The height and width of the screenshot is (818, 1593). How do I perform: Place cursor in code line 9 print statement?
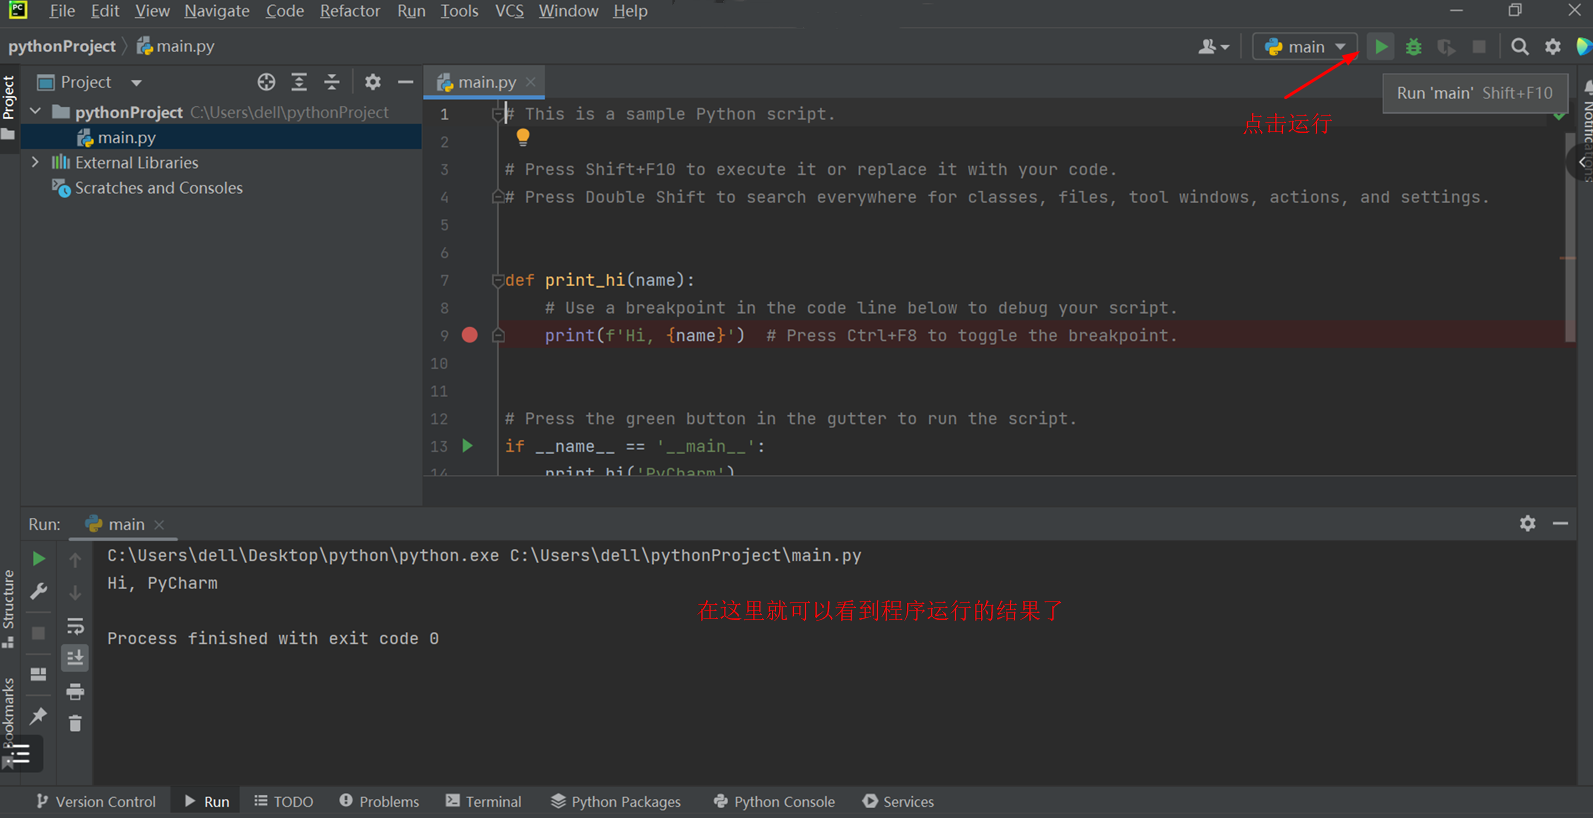pyautogui.click(x=645, y=335)
